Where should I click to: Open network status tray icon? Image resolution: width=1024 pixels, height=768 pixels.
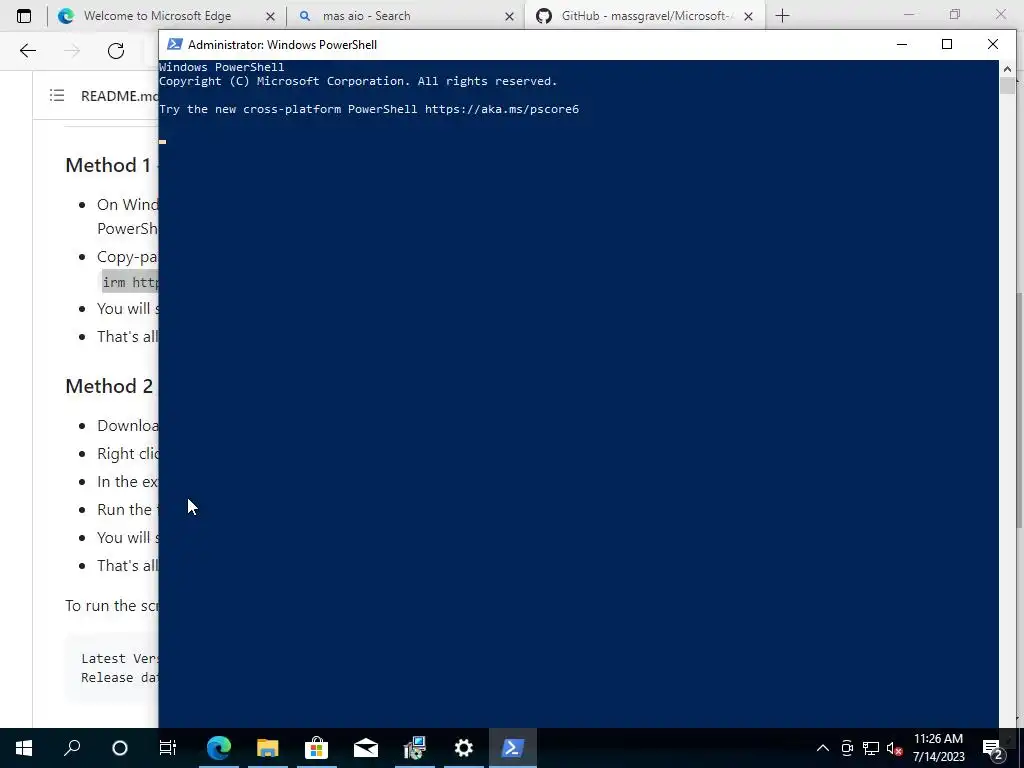pyautogui.click(x=871, y=748)
